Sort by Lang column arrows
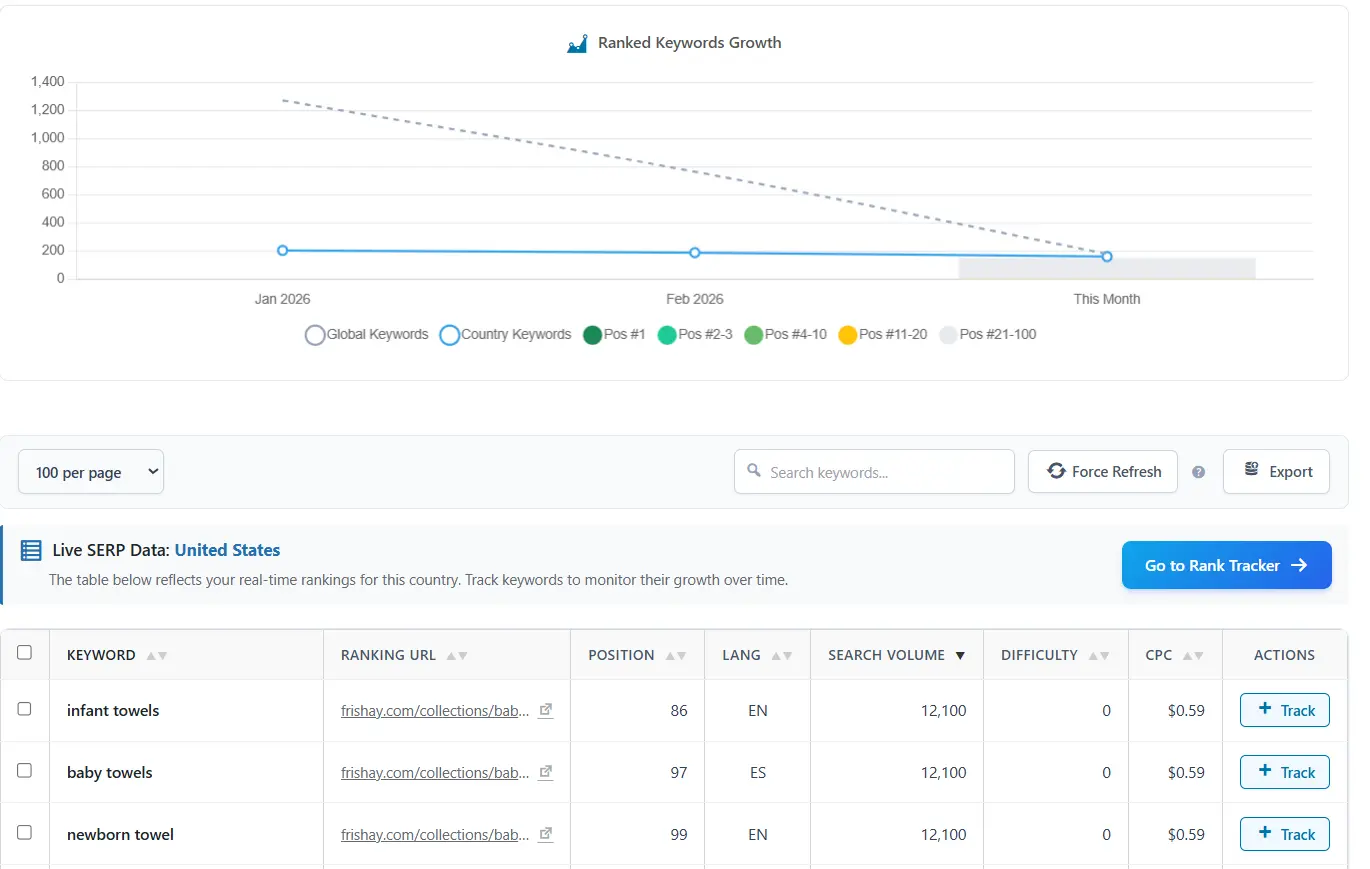The width and height of the screenshot is (1370, 869). (x=782, y=656)
